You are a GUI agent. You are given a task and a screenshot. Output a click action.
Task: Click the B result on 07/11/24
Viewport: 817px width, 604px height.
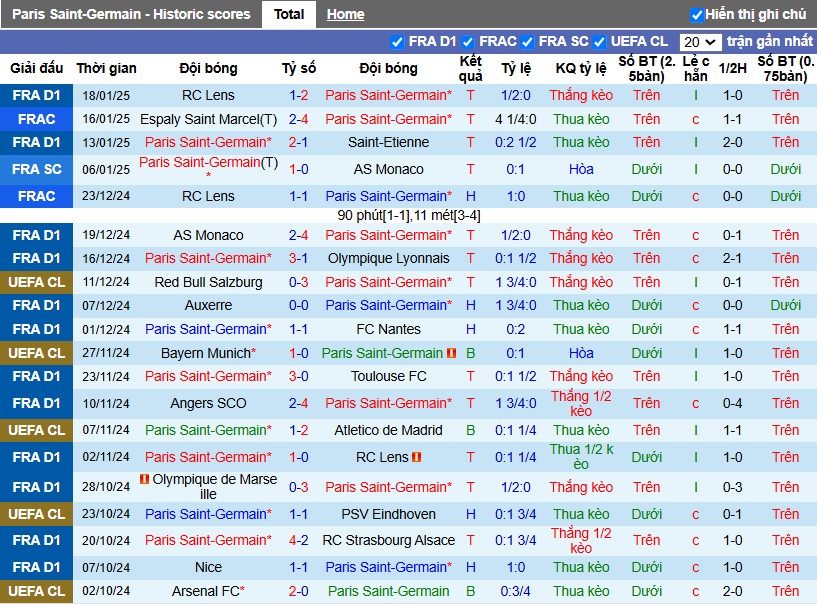pos(471,430)
